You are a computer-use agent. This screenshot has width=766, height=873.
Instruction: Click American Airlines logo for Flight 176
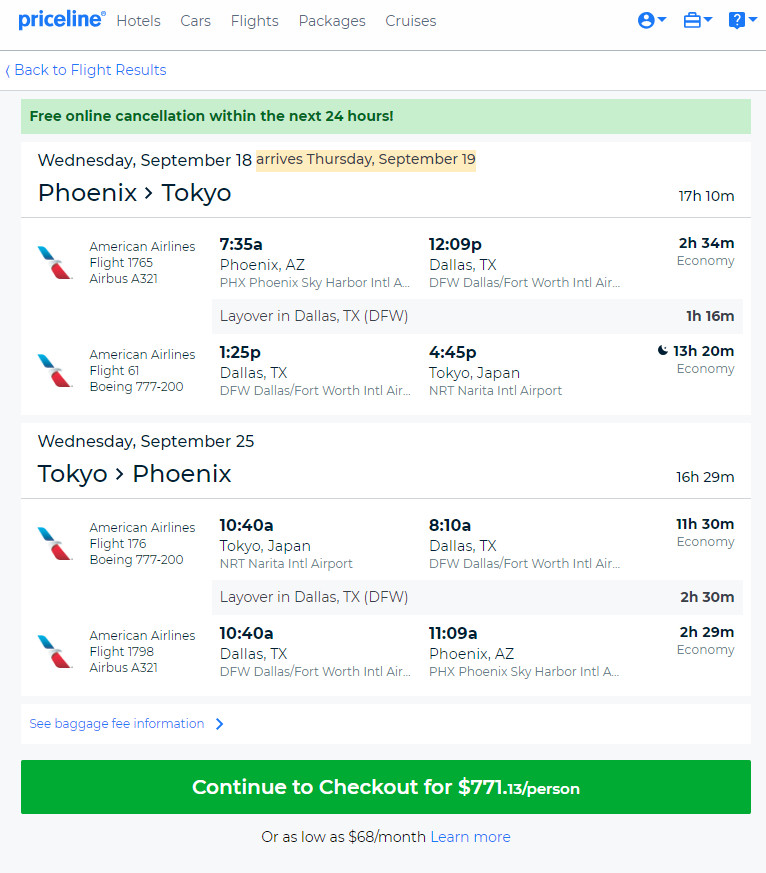pos(55,543)
